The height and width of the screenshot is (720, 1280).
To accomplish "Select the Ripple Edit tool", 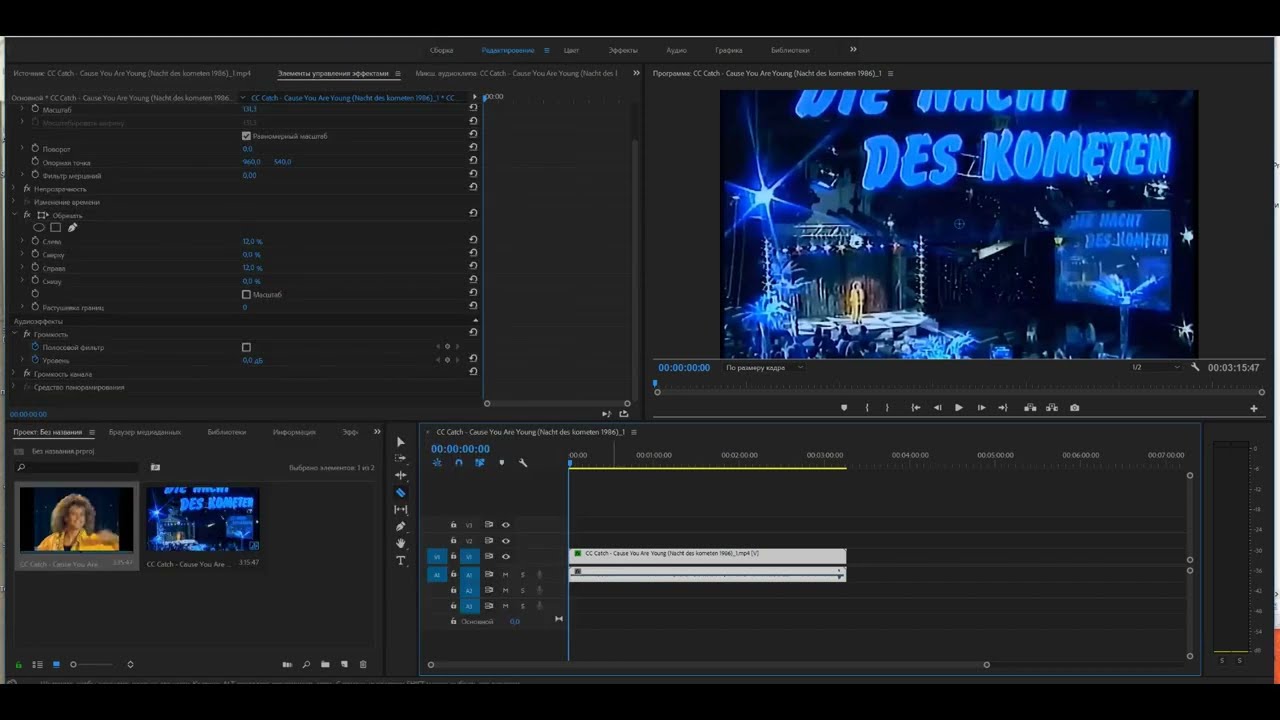I will click(401, 475).
